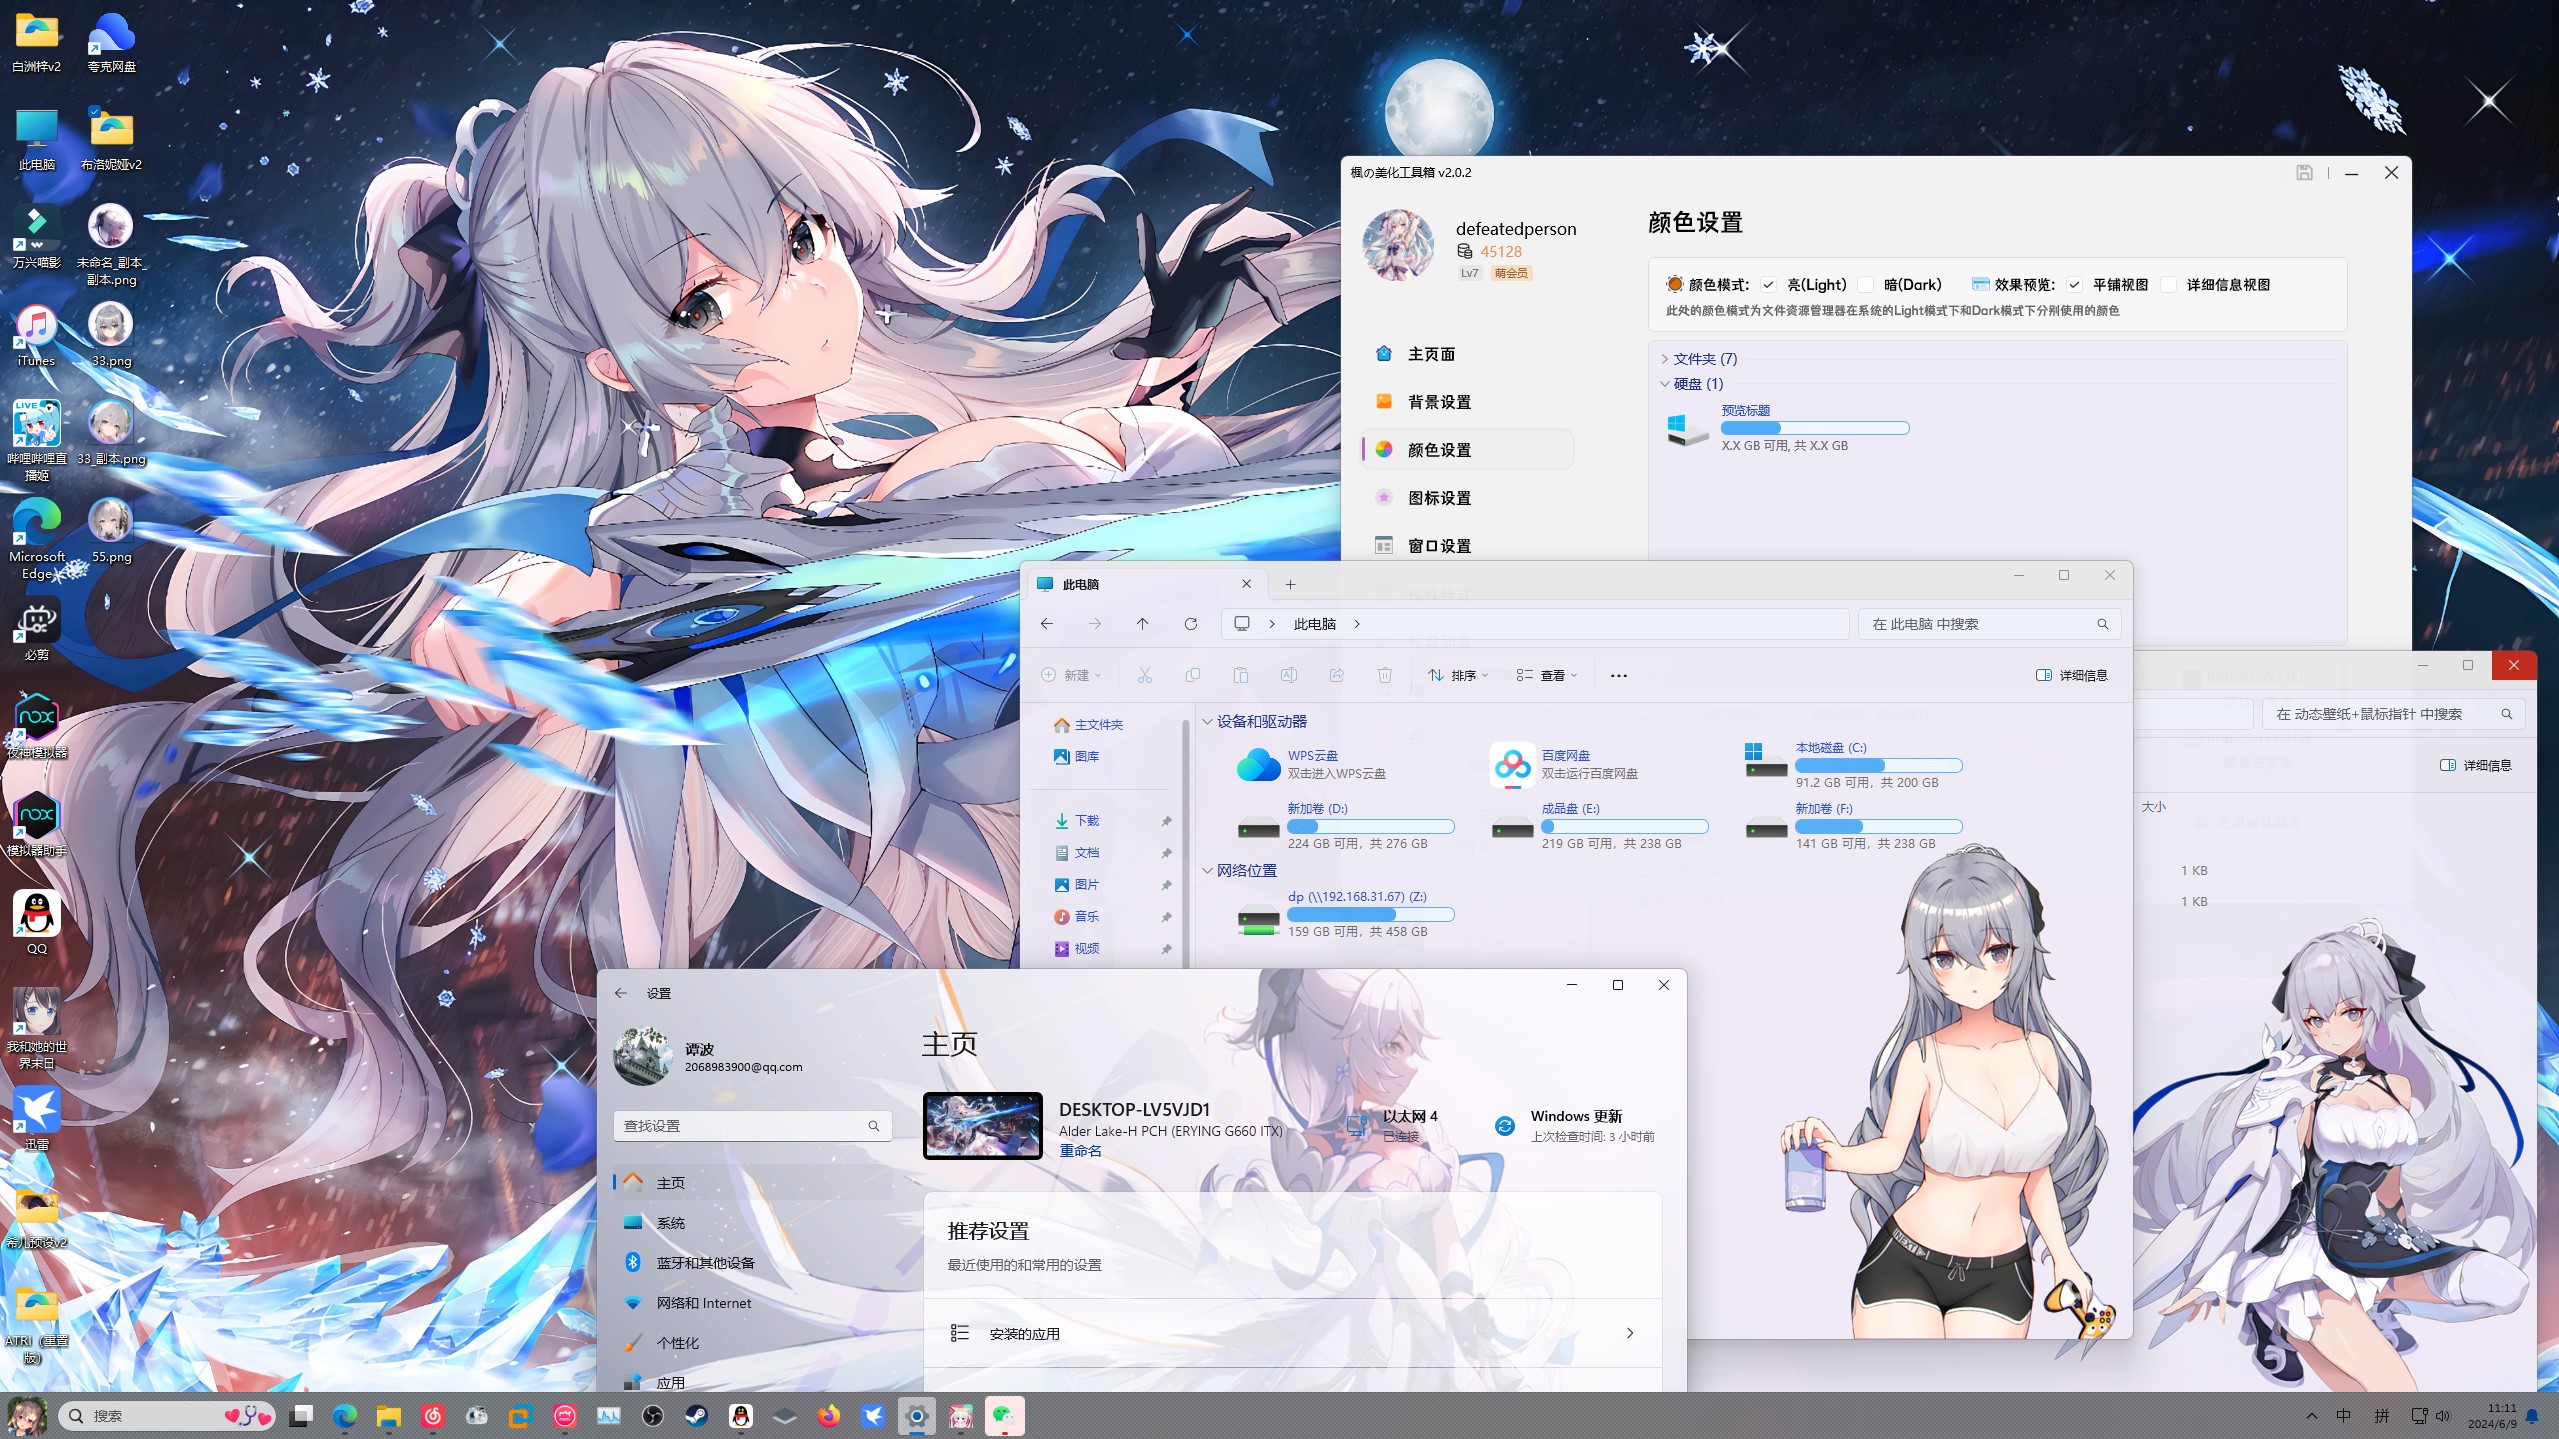Image resolution: width=2559 pixels, height=1439 pixels.
Task: Open the Firefox icon on the taskbar
Action: click(x=828, y=1416)
